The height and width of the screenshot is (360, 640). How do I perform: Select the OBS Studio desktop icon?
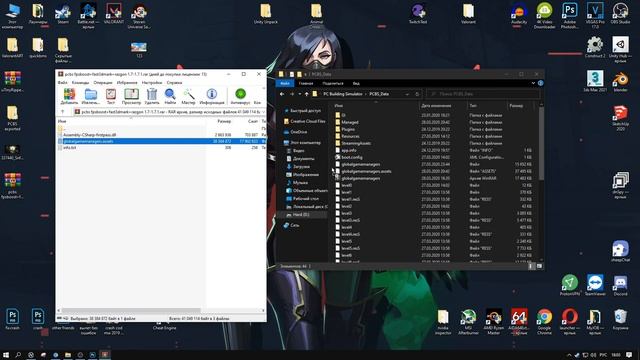(x=620, y=14)
